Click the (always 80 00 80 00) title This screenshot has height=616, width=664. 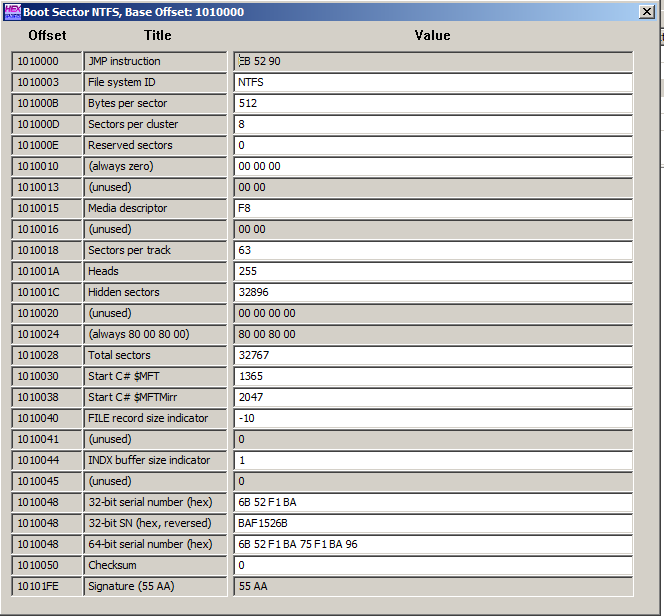click(155, 334)
